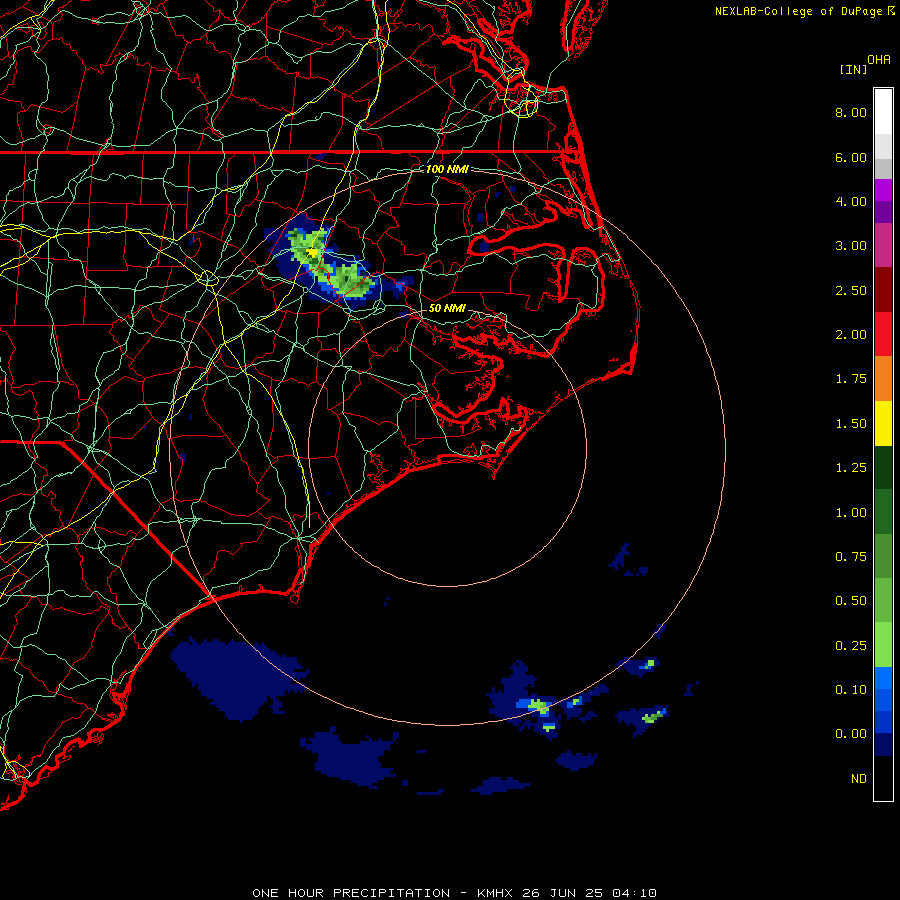Click the yellow precipitation core inland
Viewport: 900px width, 900px height.
pyautogui.click(x=312, y=251)
